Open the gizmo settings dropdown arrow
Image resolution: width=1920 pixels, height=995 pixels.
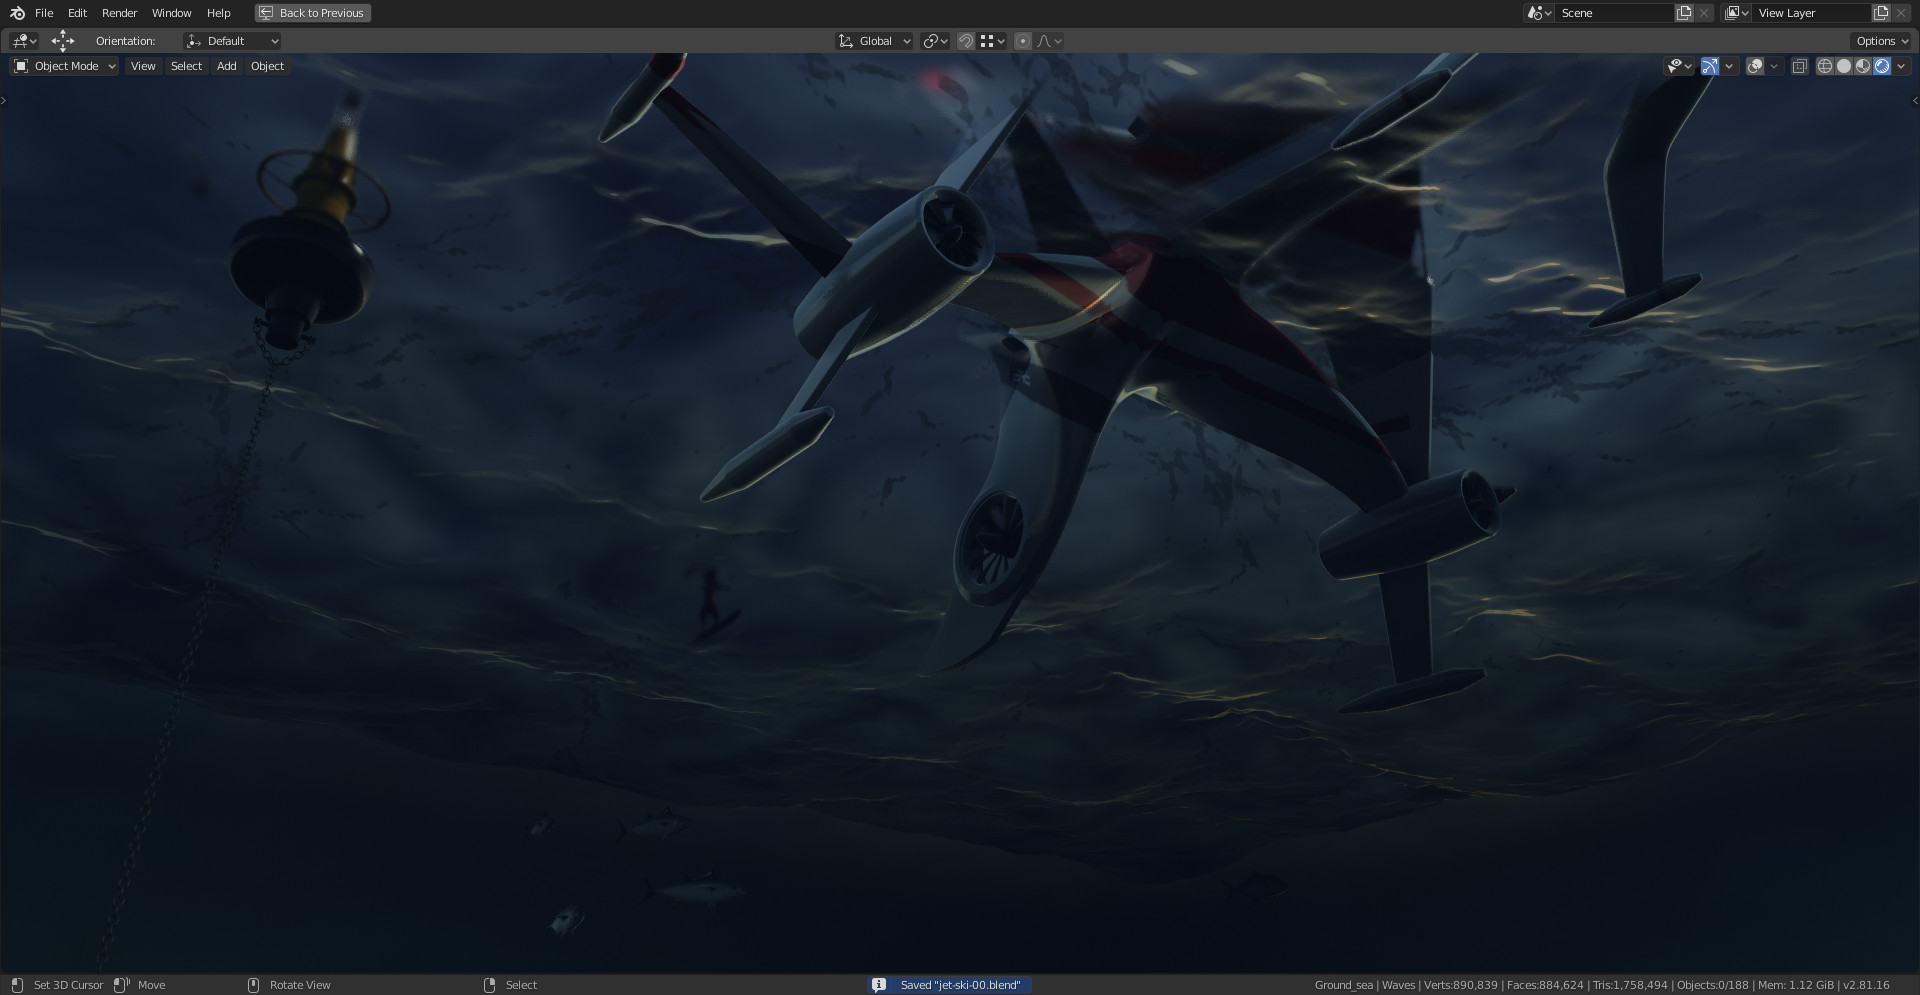coord(1729,66)
